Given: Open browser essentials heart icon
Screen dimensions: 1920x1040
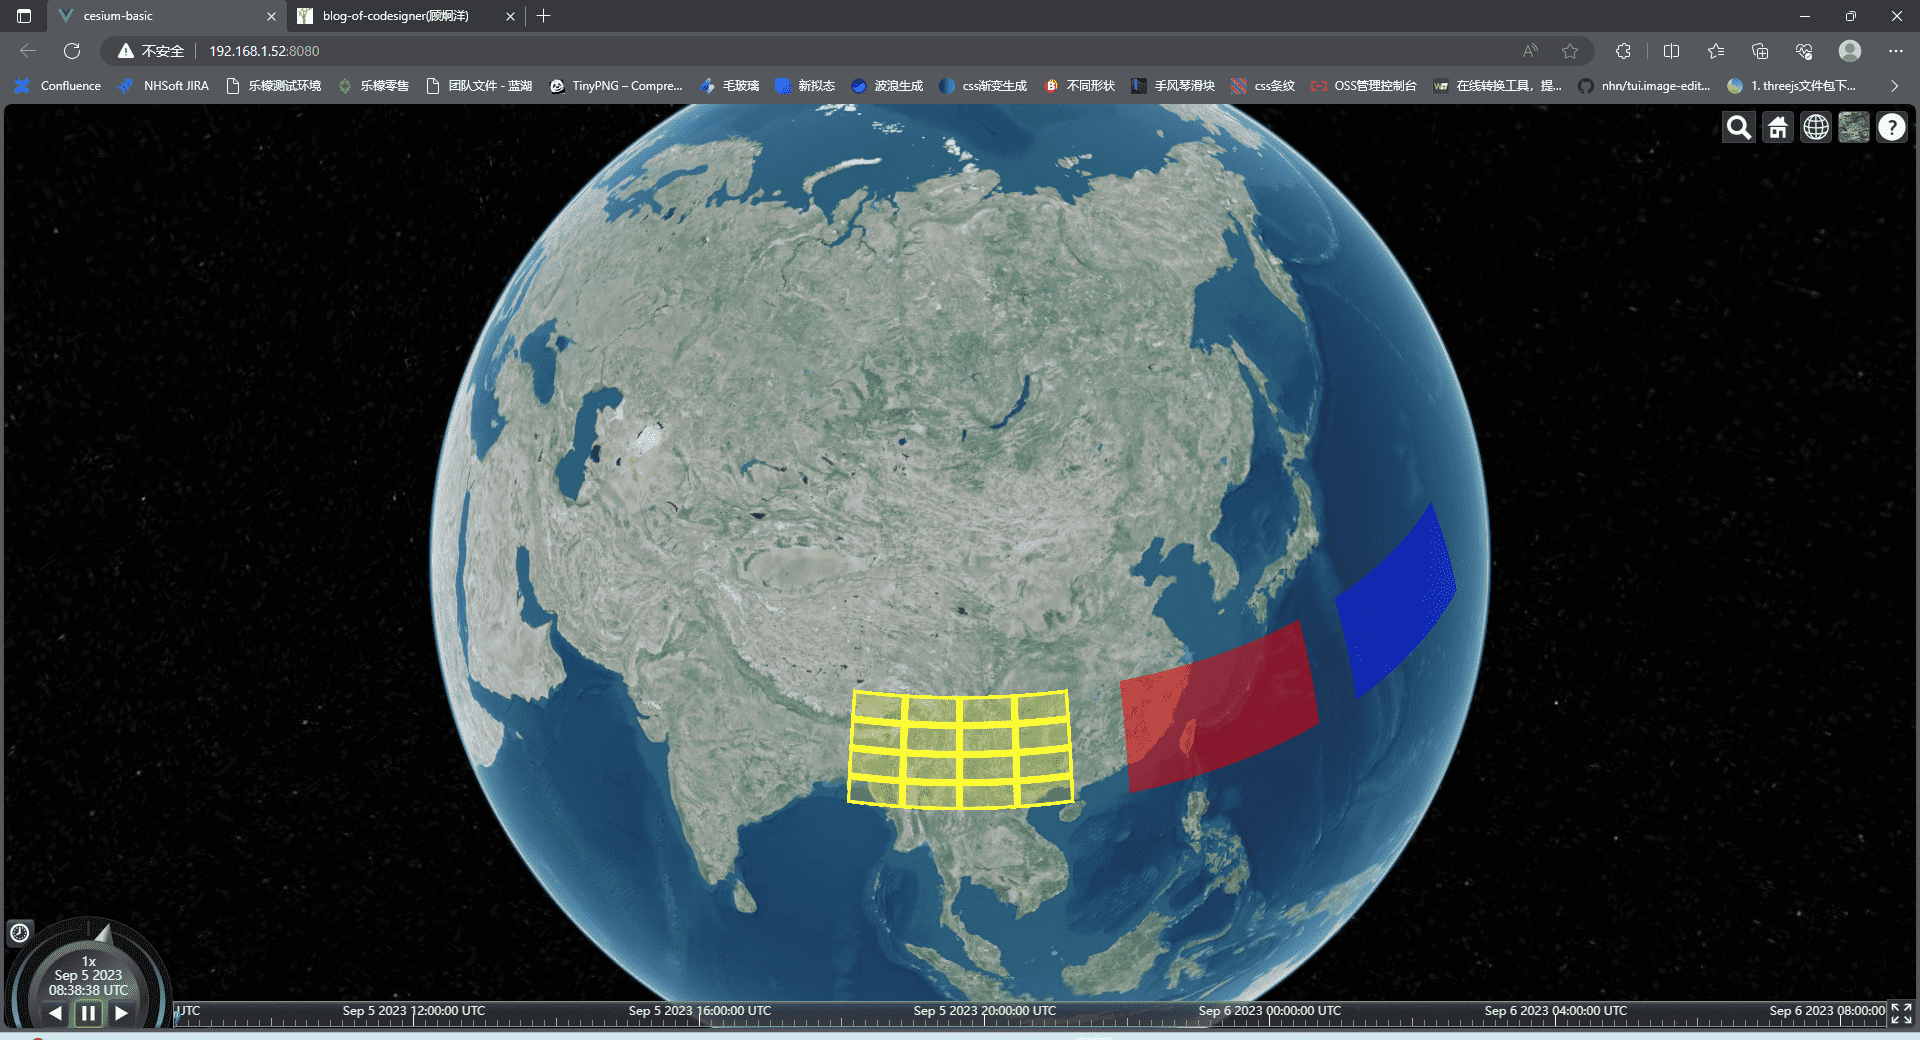Looking at the screenshot, I should pyautogui.click(x=1804, y=51).
